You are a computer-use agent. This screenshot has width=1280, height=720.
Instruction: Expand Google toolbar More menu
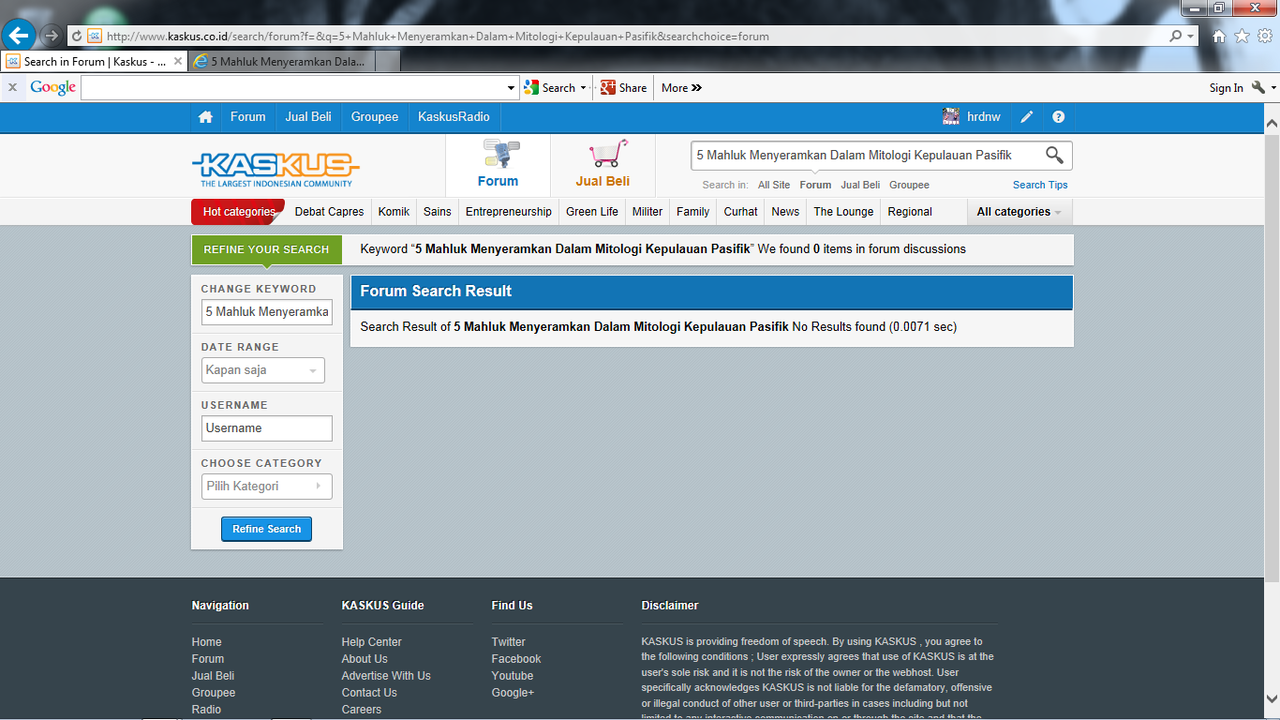tap(681, 88)
